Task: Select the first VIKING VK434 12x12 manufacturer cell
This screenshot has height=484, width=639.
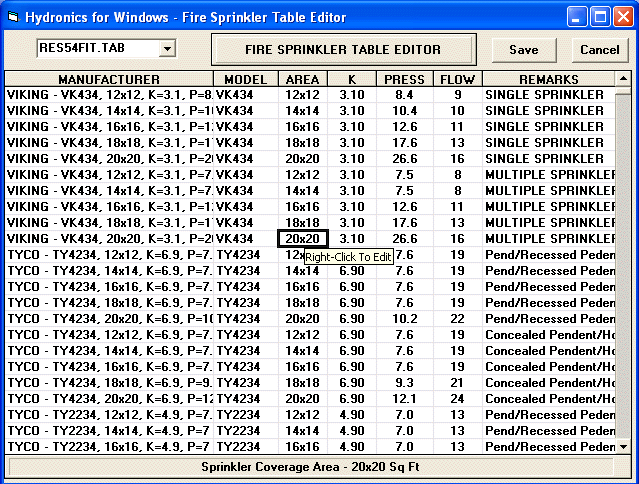Action: tap(109, 95)
